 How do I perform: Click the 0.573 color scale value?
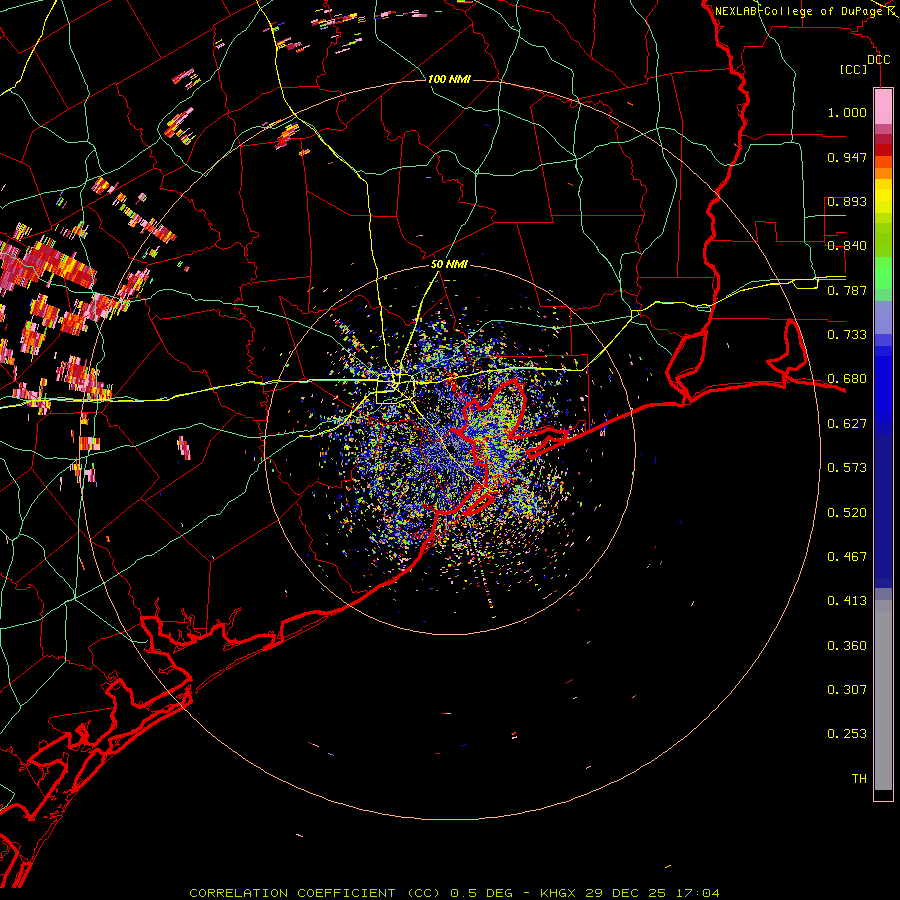click(x=847, y=468)
